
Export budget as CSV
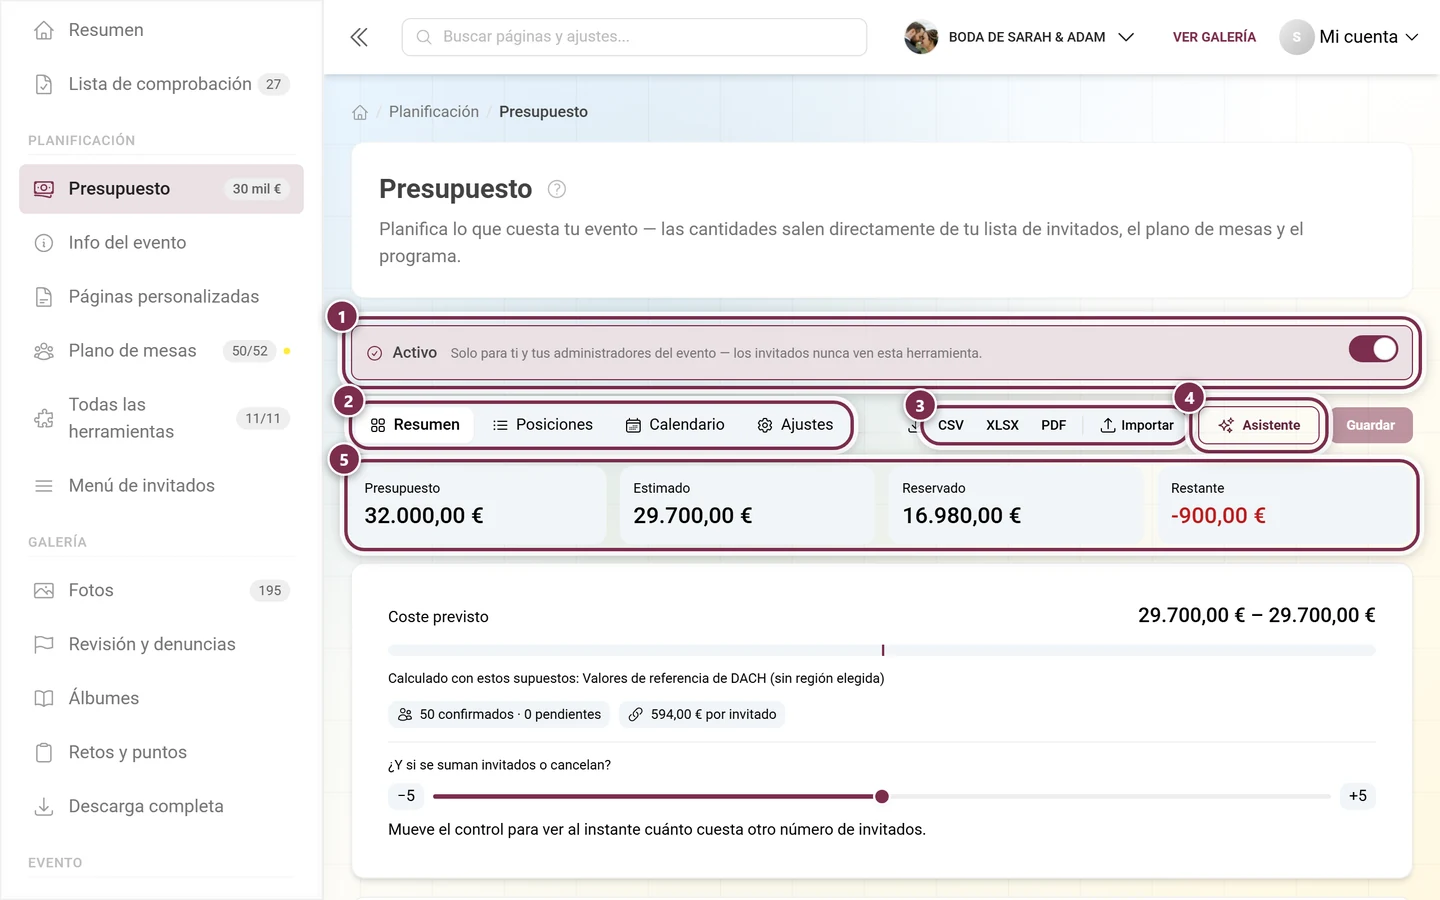(951, 425)
